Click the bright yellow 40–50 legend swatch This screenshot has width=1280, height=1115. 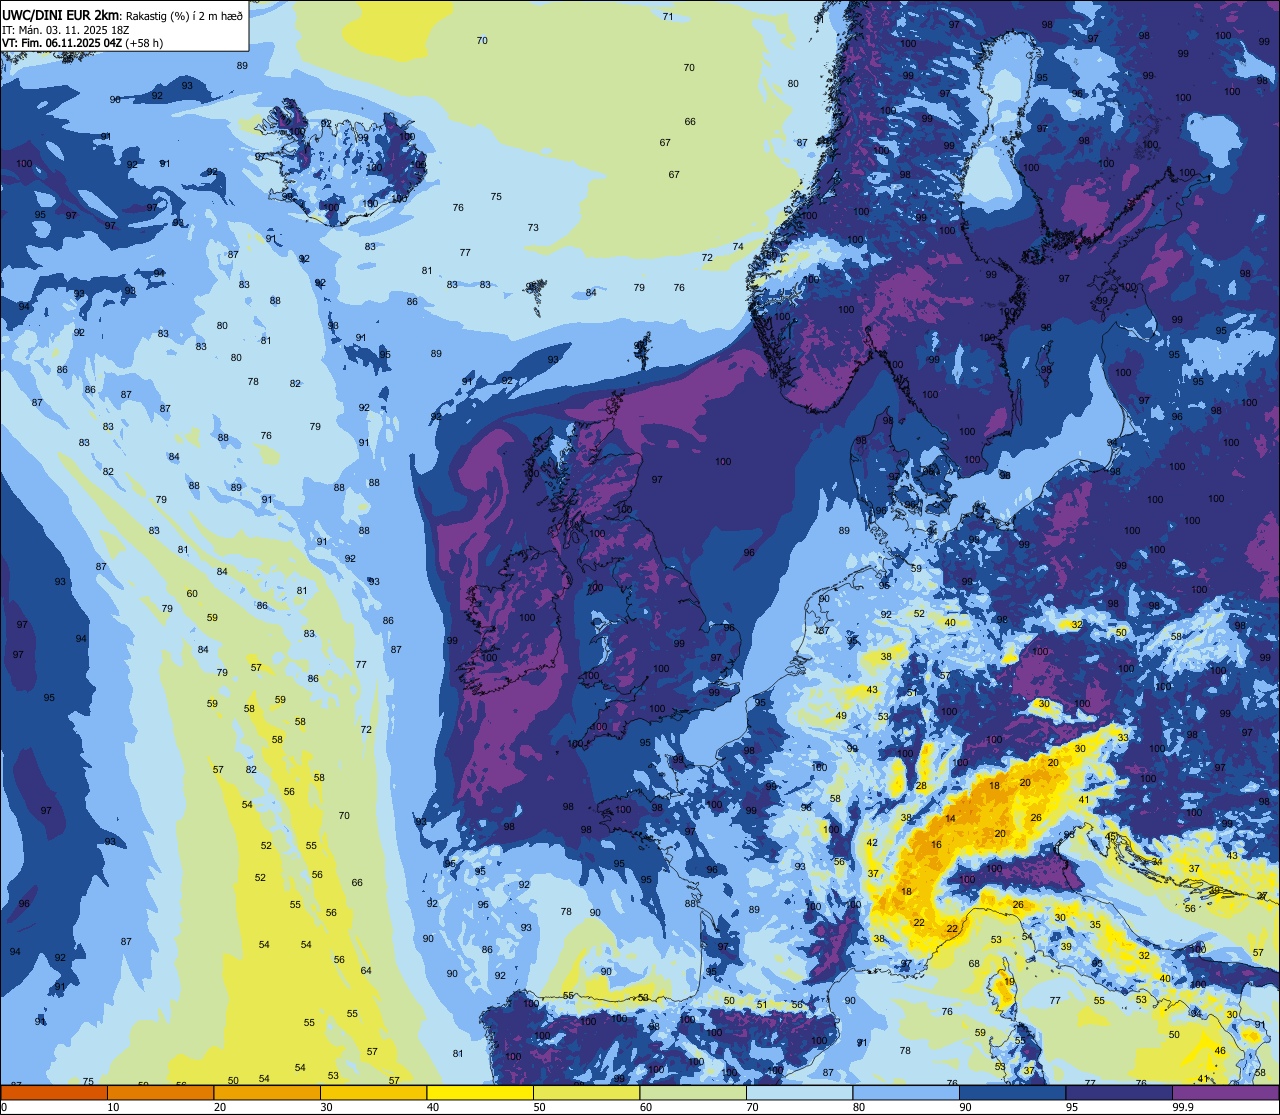coord(480,1092)
